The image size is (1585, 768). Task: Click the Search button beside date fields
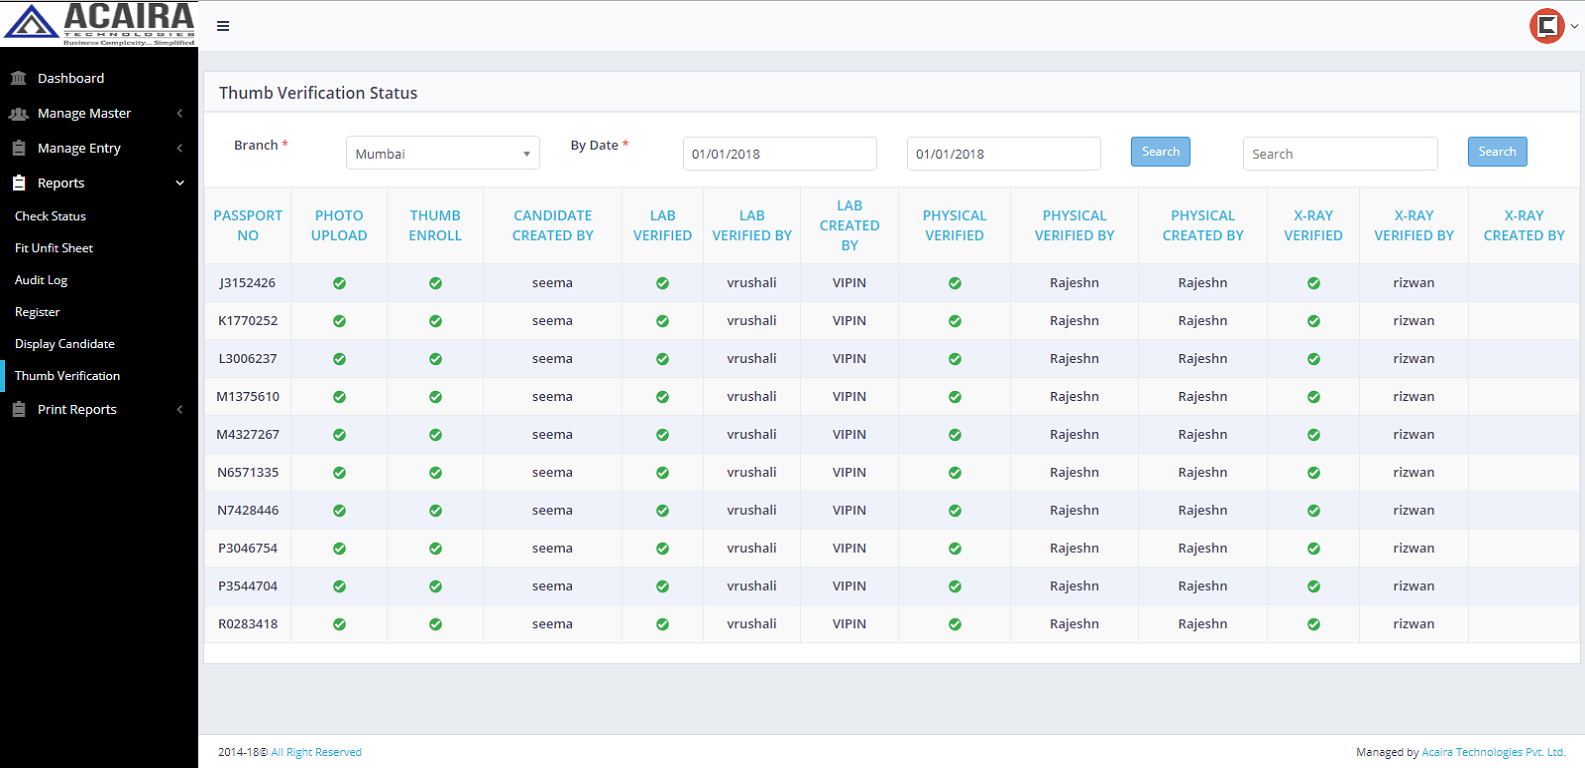coord(1160,152)
